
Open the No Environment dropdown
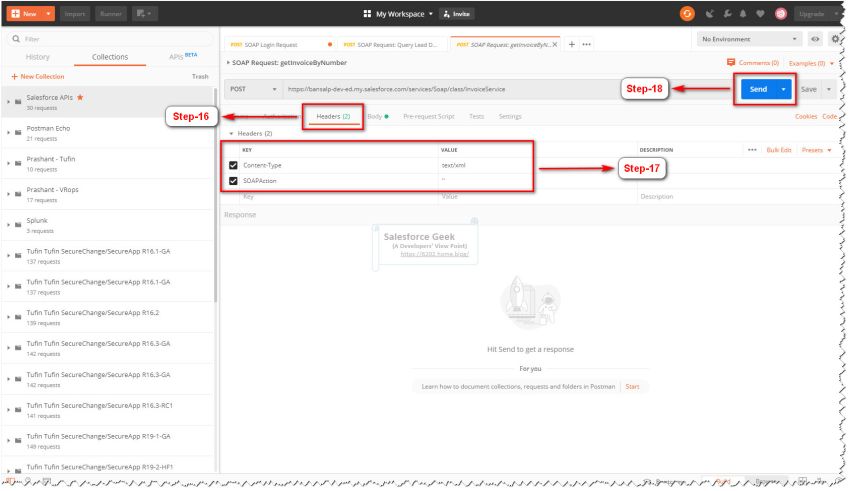(749, 39)
